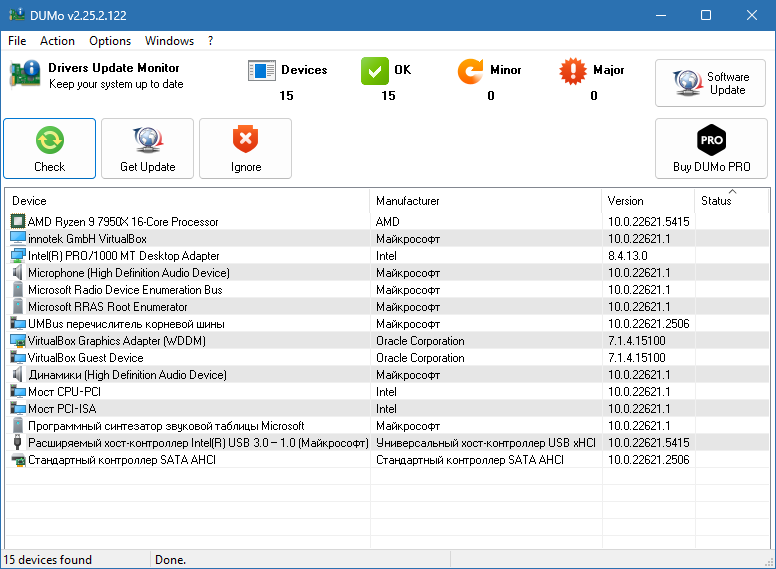The height and width of the screenshot is (569, 776).
Task: Click the Drivers Update Monitor logo icon
Action: pos(25,73)
